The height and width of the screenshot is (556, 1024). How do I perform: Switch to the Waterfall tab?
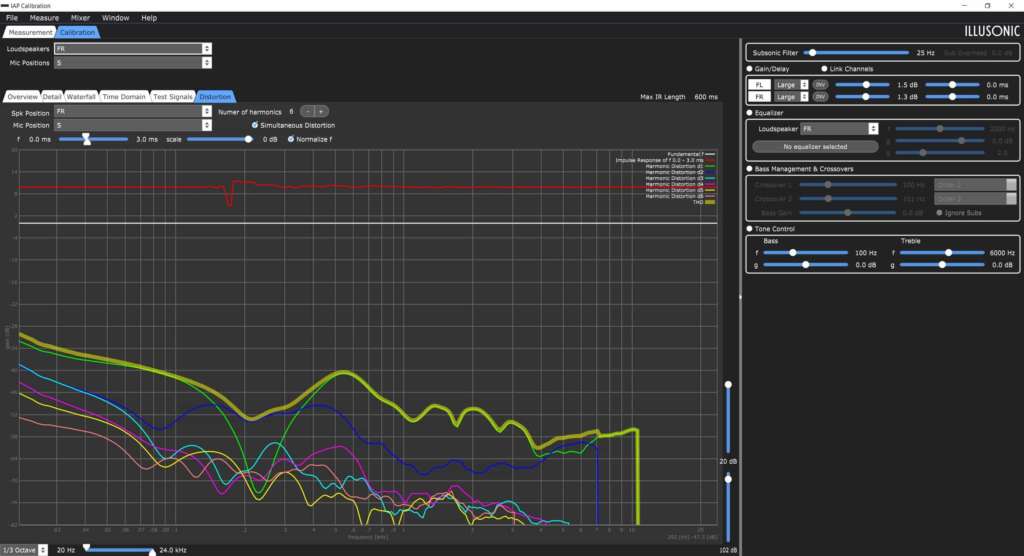tap(81, 97)
